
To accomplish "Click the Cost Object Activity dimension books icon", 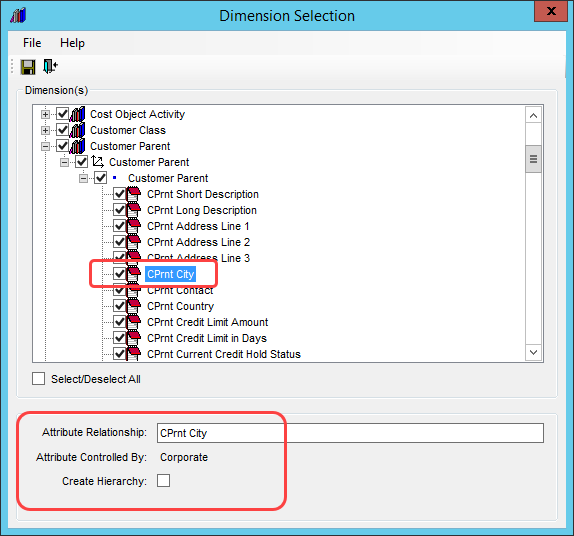I will [x=78, y=114].
